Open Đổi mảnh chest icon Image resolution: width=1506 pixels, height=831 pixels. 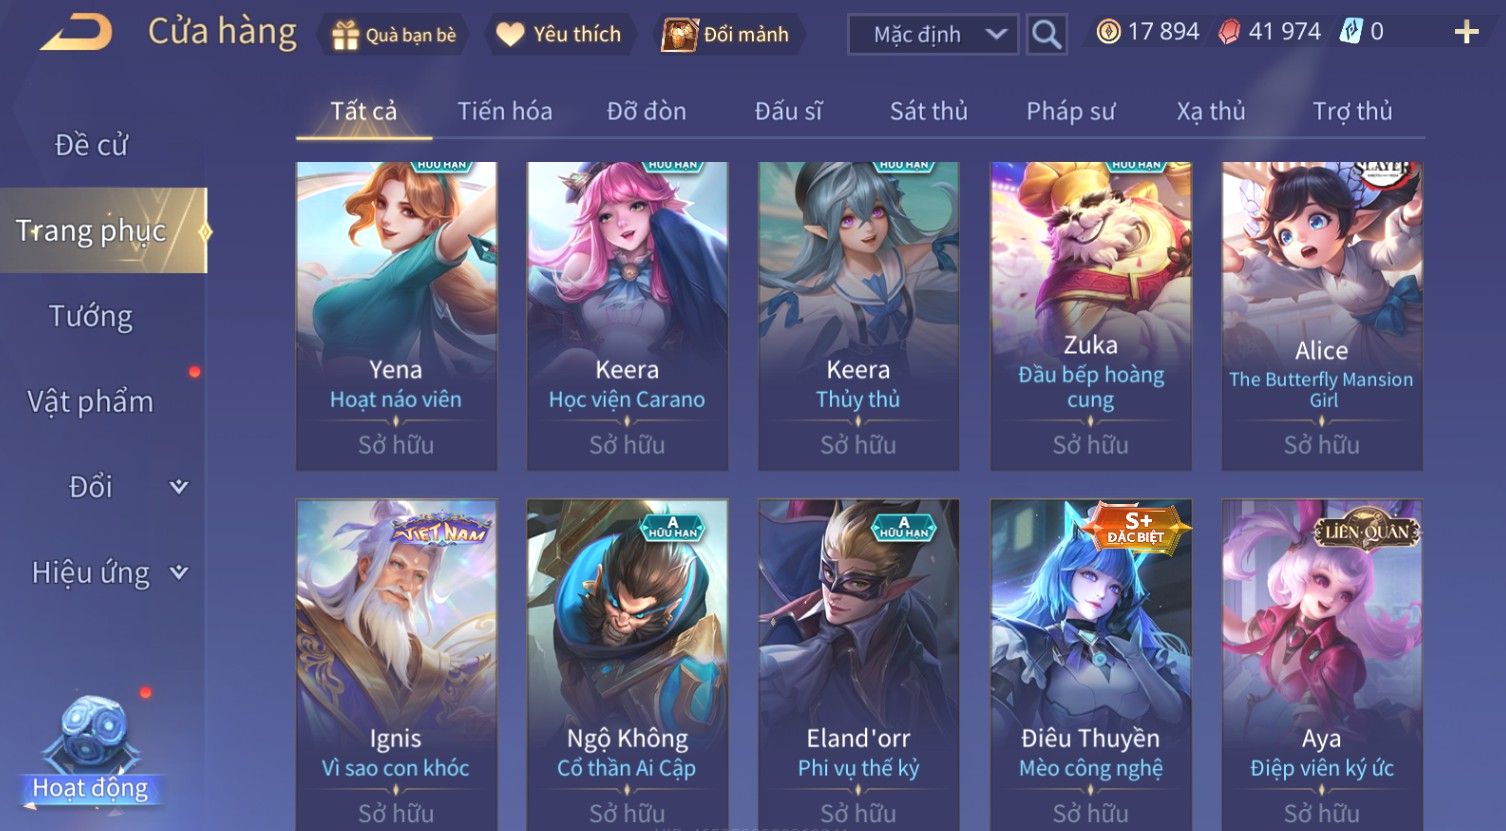pyautogui.click(x=679, y=35)
